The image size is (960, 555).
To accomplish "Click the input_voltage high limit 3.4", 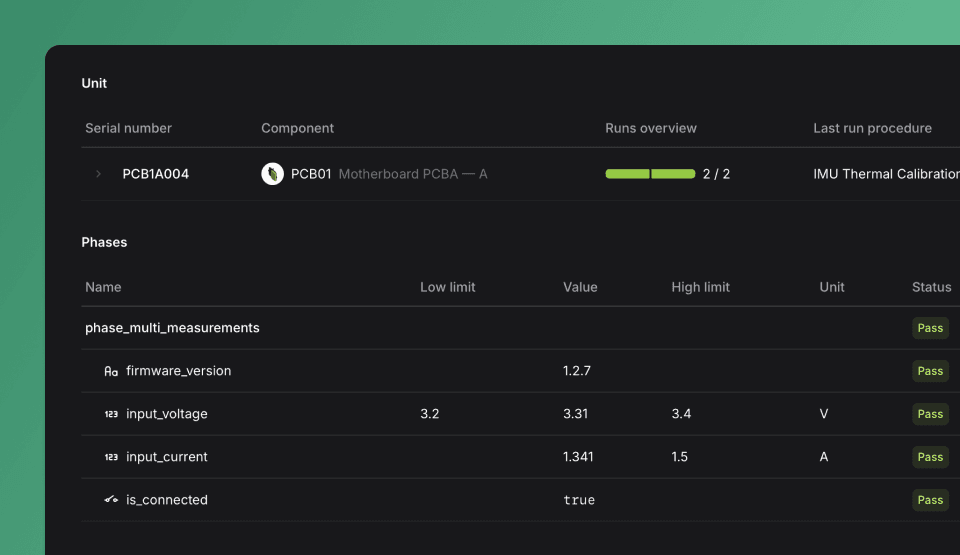I will coord(681,414).
